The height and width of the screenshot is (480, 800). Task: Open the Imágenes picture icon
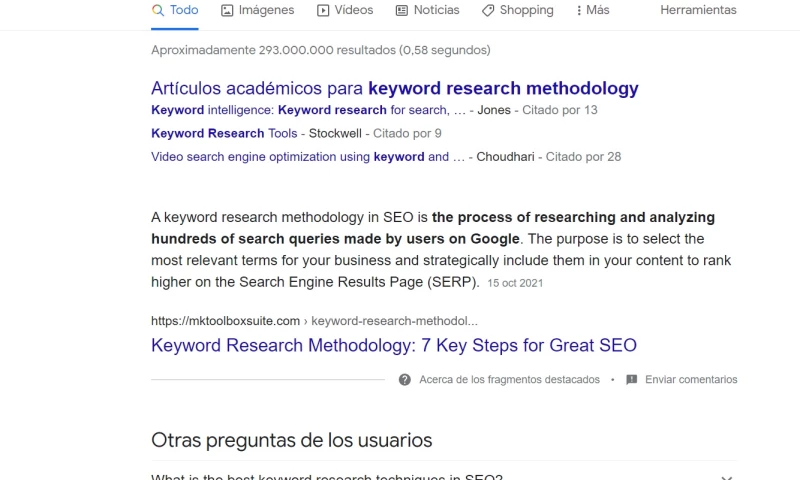pos(227,10)
